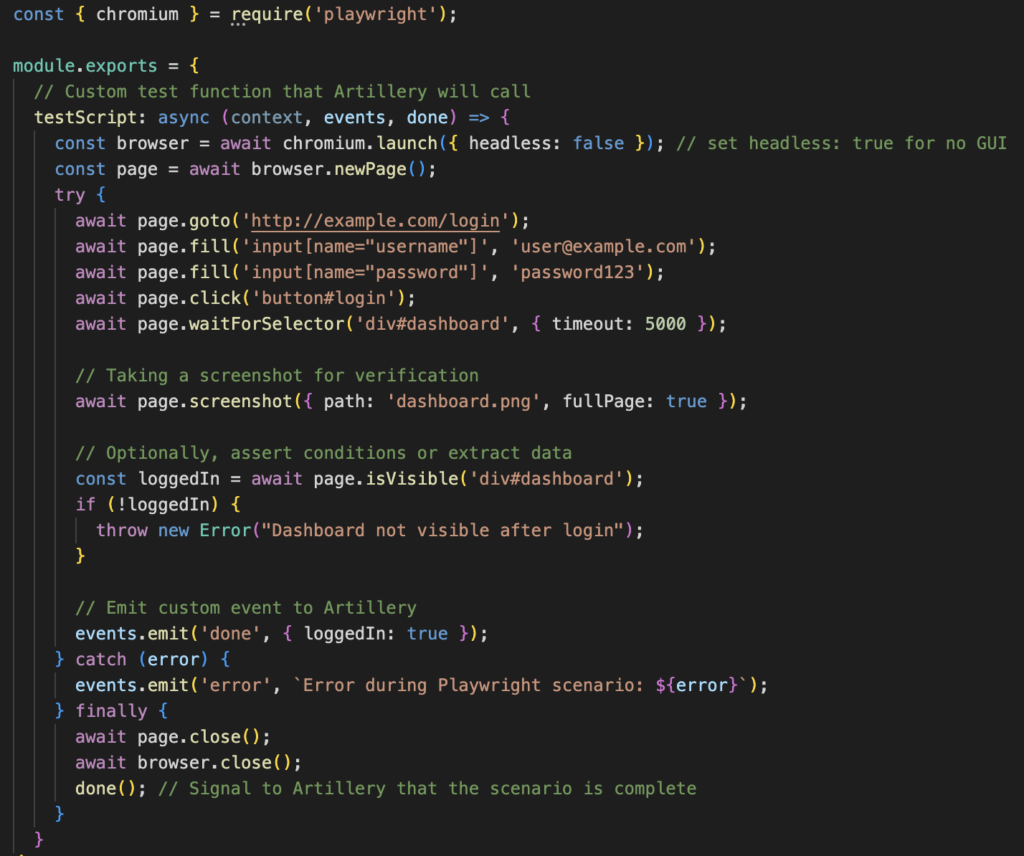This screenshot has height=856, width=1024.
Task: Click the 'async' keyword
Action: click(x=184, y=118)
